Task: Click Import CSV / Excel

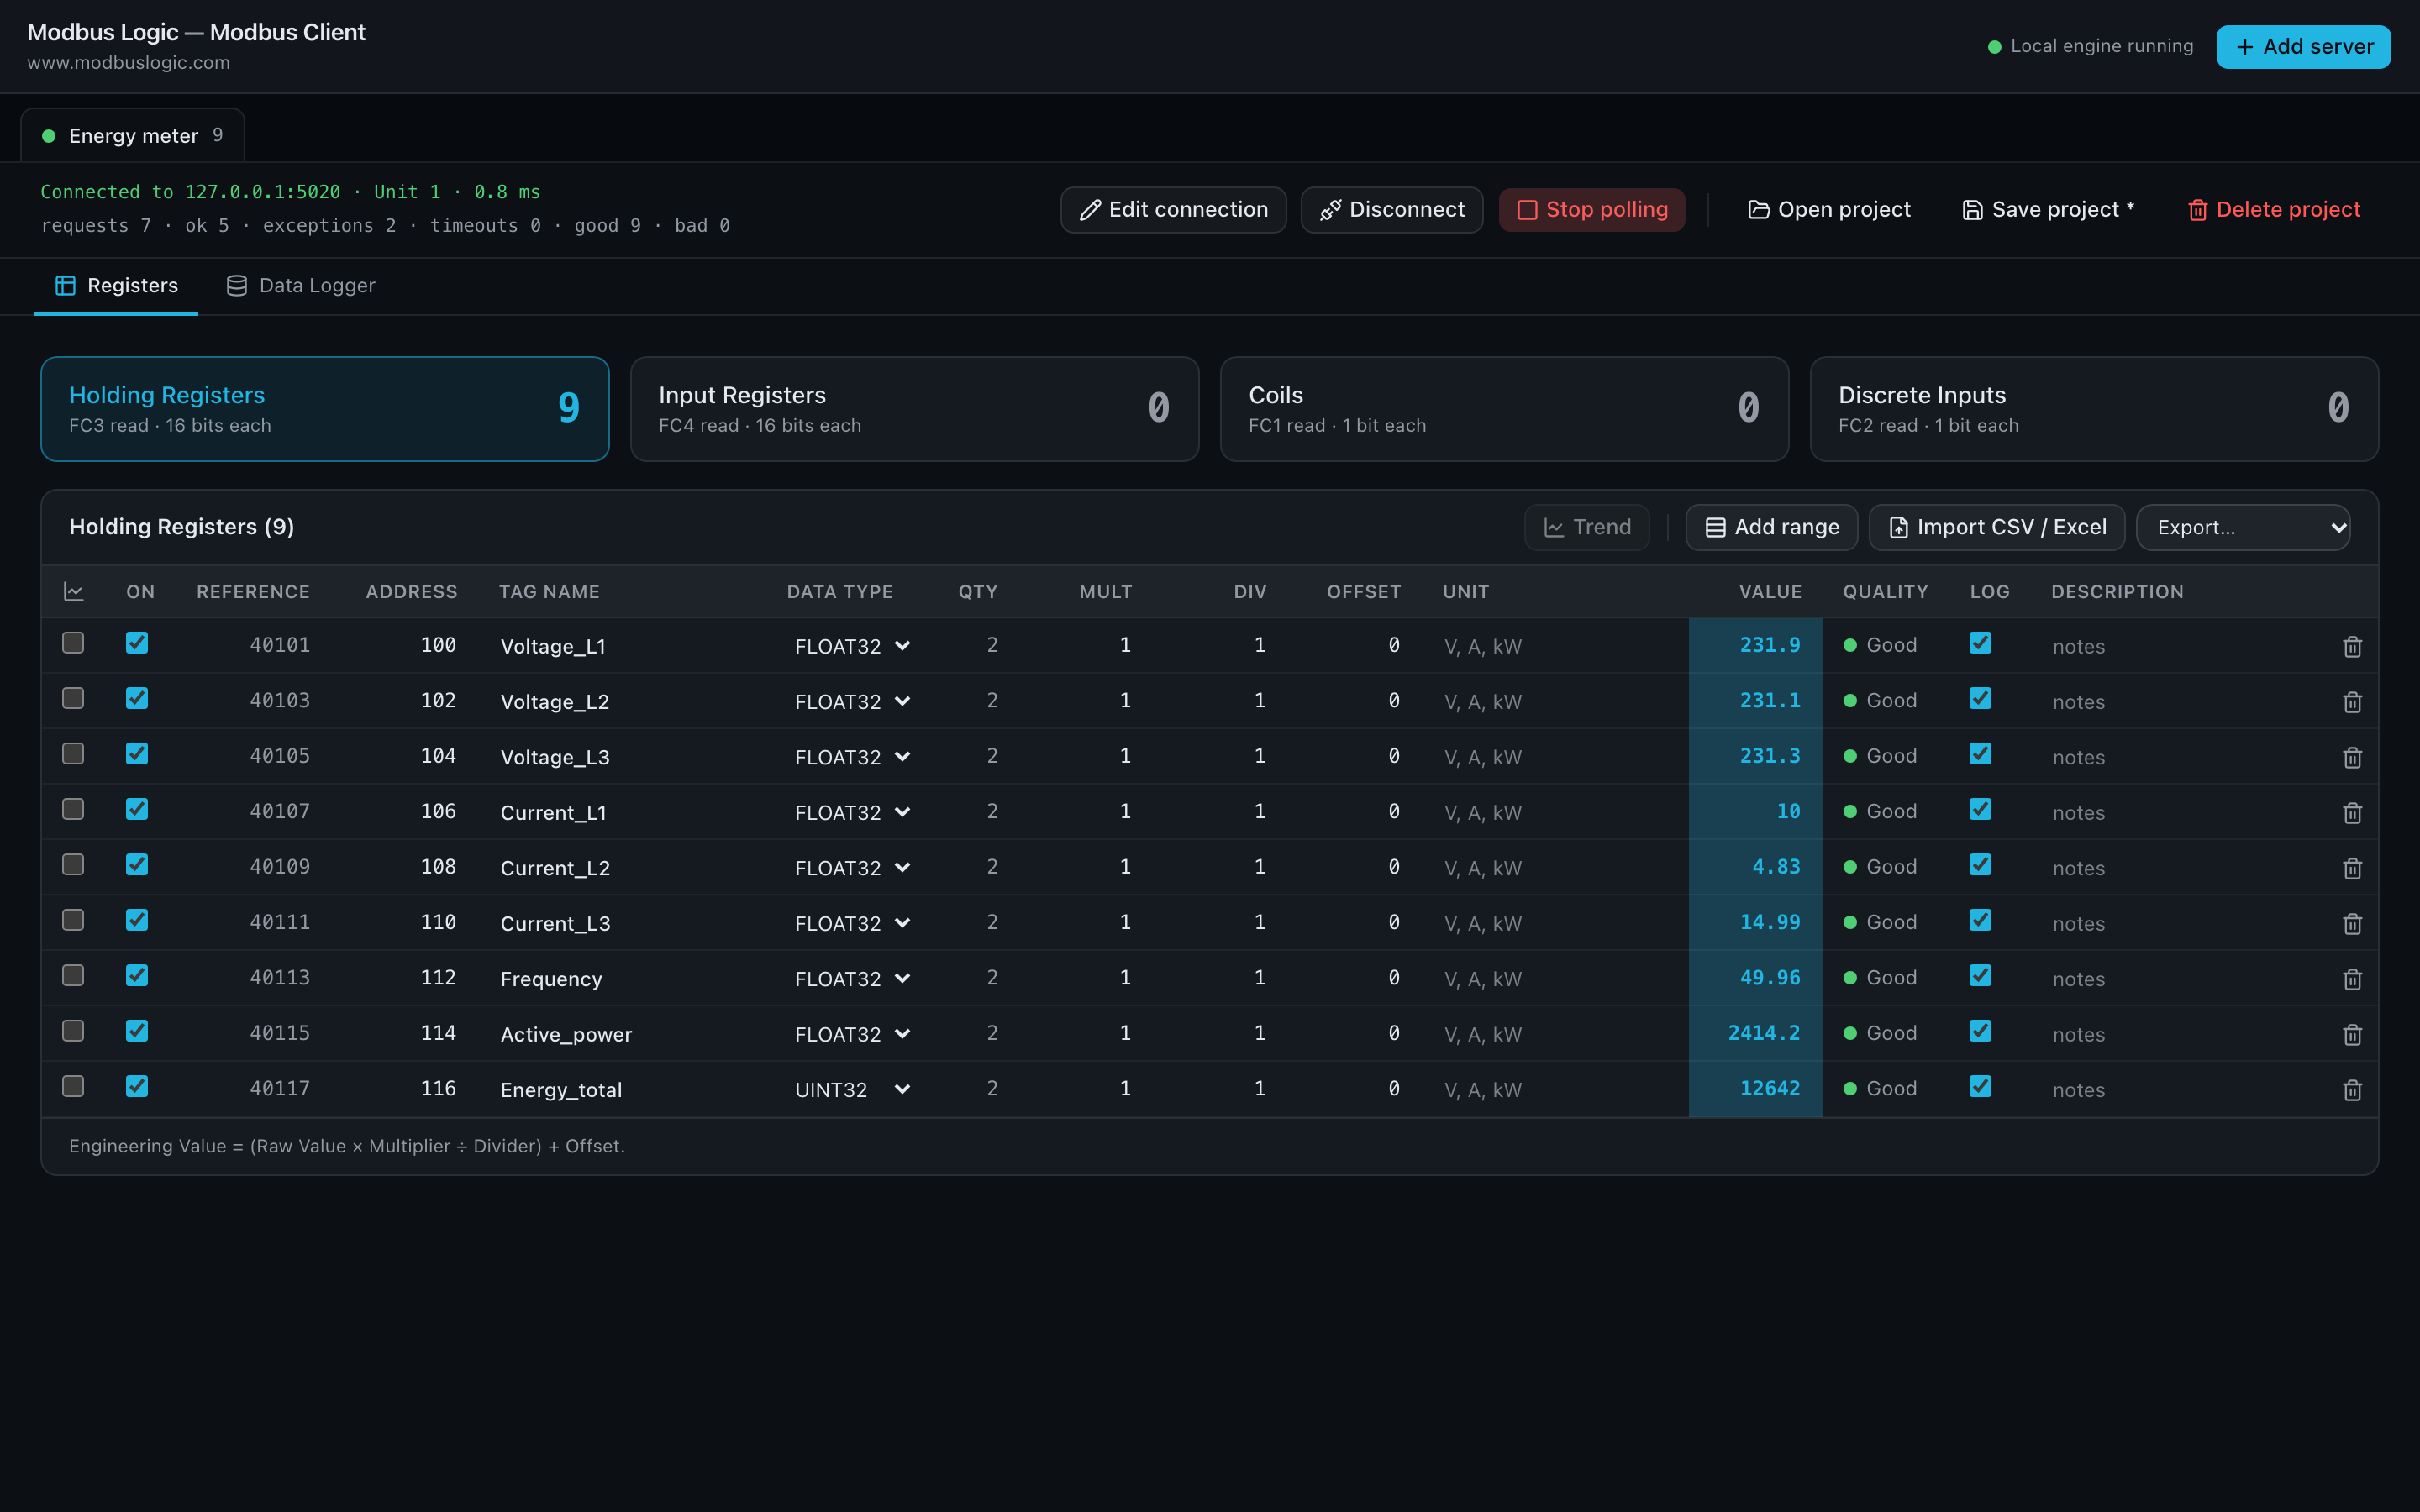Action: pyautogui.click(x=1997, y=527)
